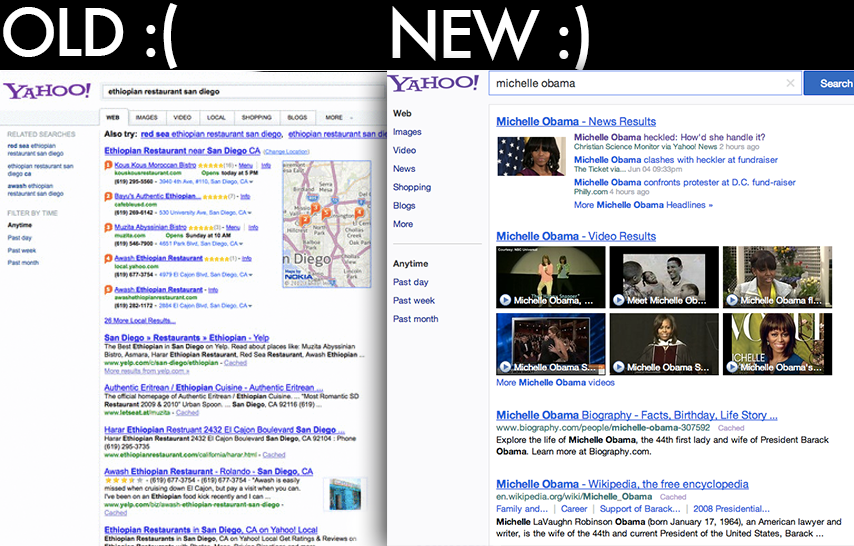Click the Bayu's Authentic Ethiopian pin icon

coord(108,196)
